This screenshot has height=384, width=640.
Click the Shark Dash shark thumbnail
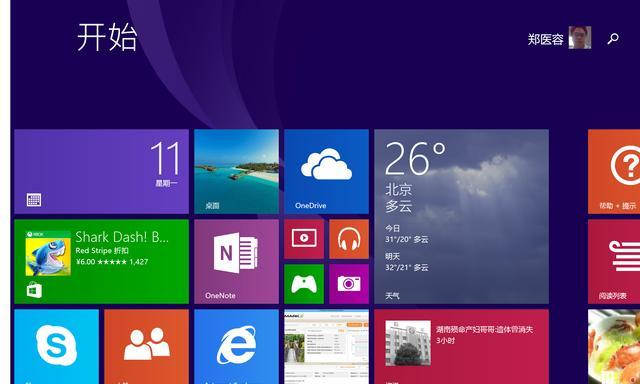click(x=48, y=253)
